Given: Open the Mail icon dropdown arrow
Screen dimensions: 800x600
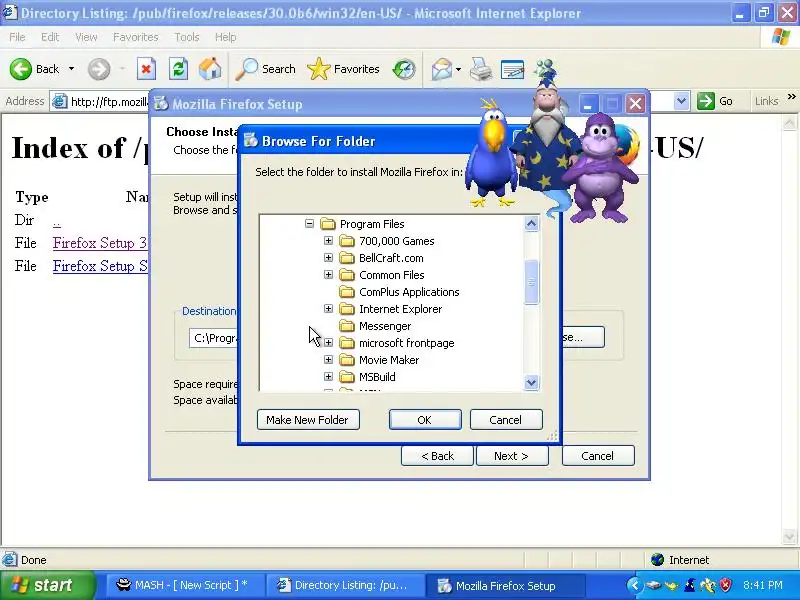Looking at the screenshot, I should (458, 69).
